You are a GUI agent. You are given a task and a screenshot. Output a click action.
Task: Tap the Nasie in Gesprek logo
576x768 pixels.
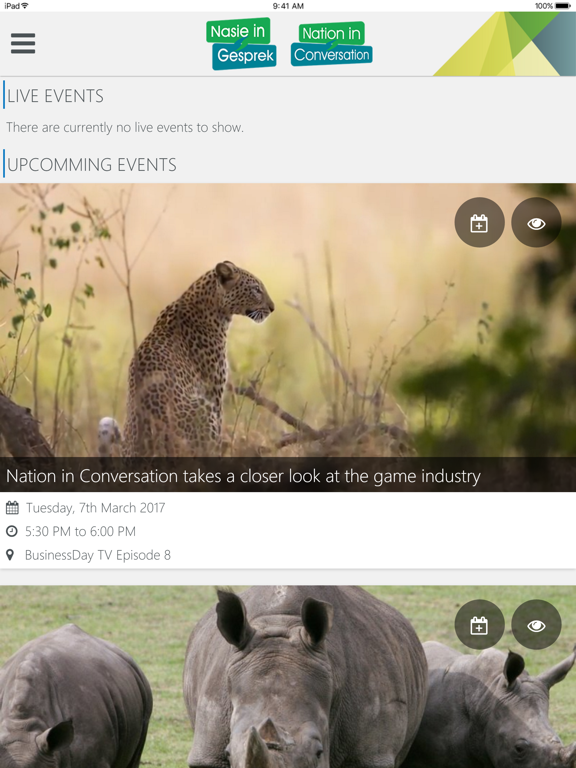[241, 44]
